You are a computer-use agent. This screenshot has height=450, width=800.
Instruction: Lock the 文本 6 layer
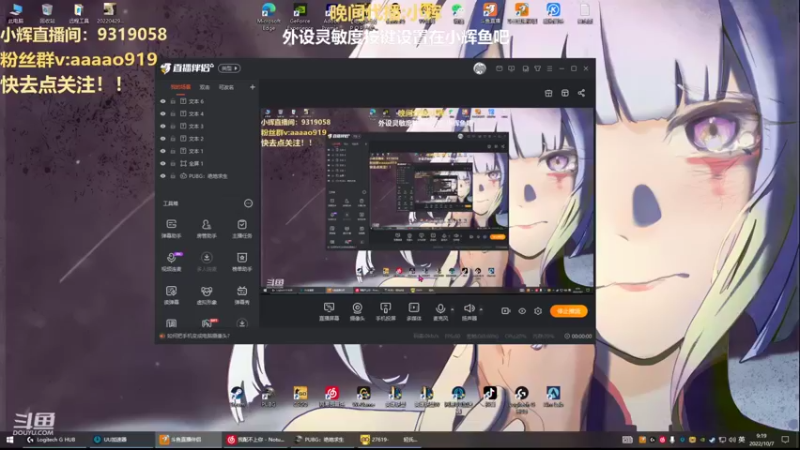pos(173,102)
